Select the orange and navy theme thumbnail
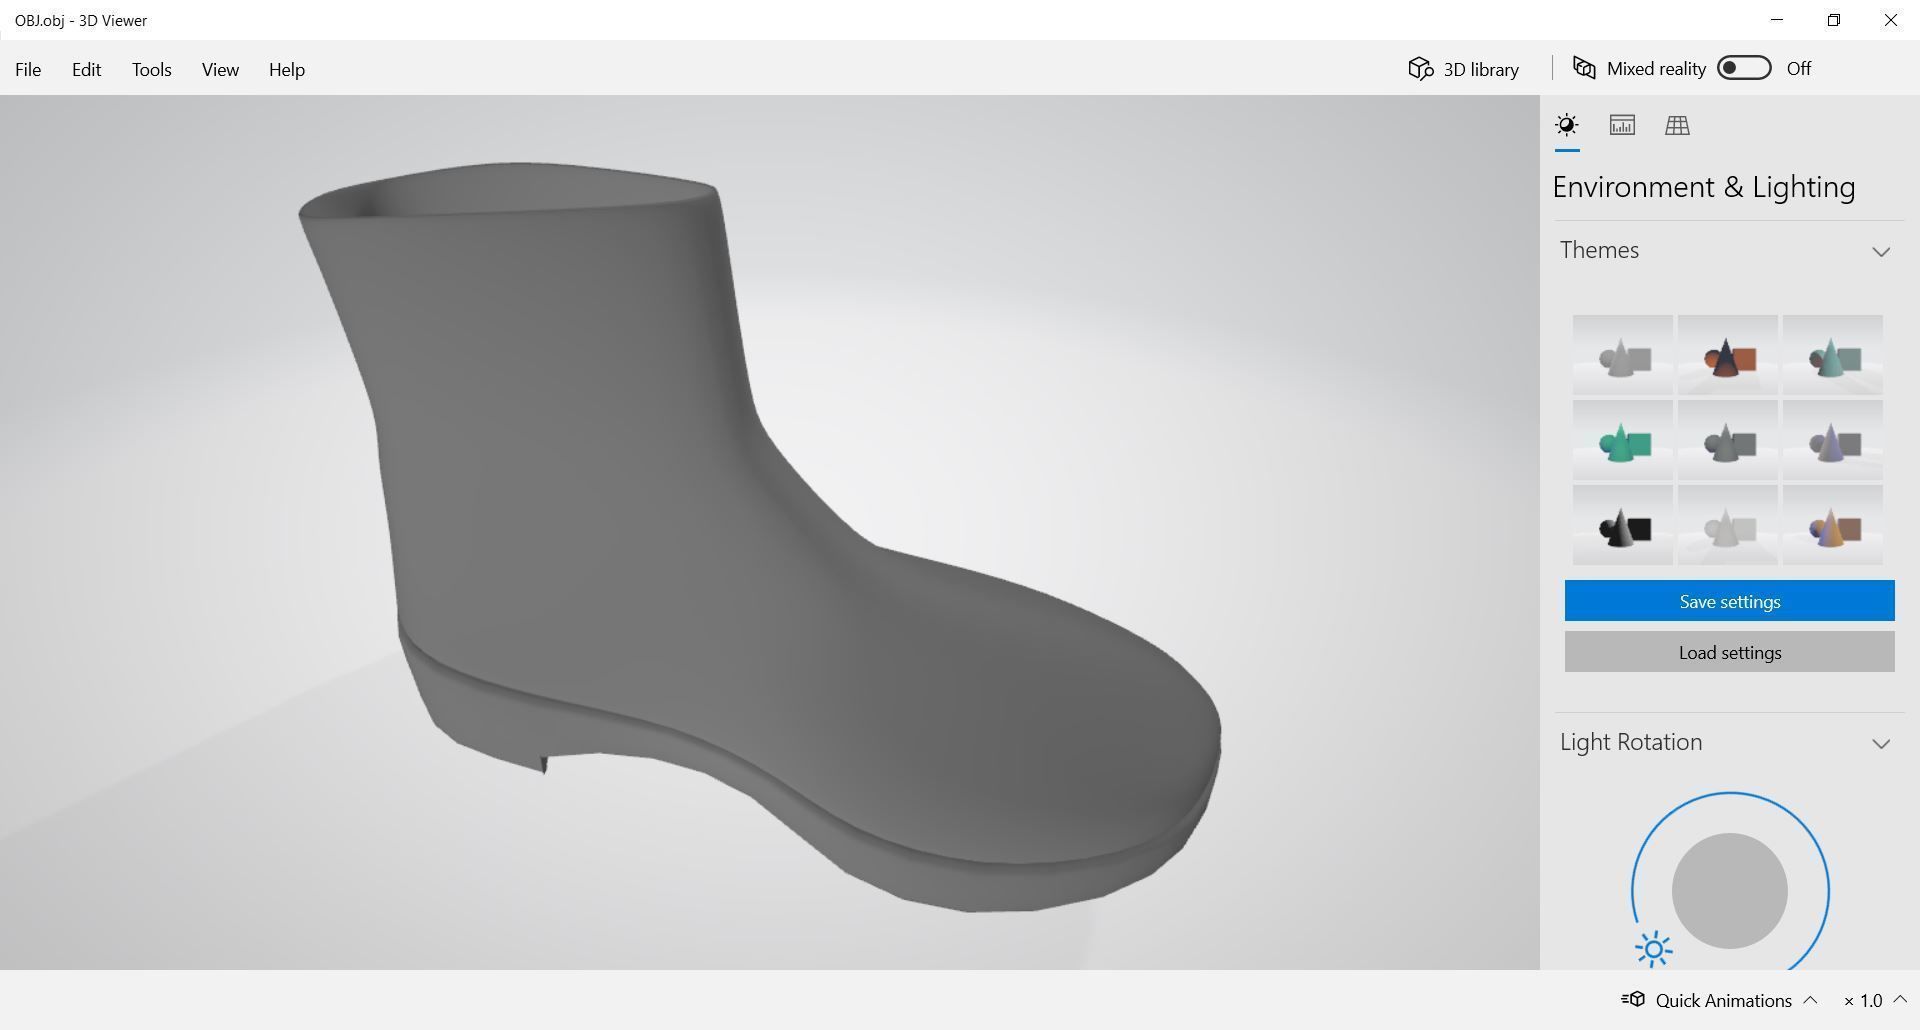The width and height of the screenshot is (1920, 1030). tap(1728, 355)
